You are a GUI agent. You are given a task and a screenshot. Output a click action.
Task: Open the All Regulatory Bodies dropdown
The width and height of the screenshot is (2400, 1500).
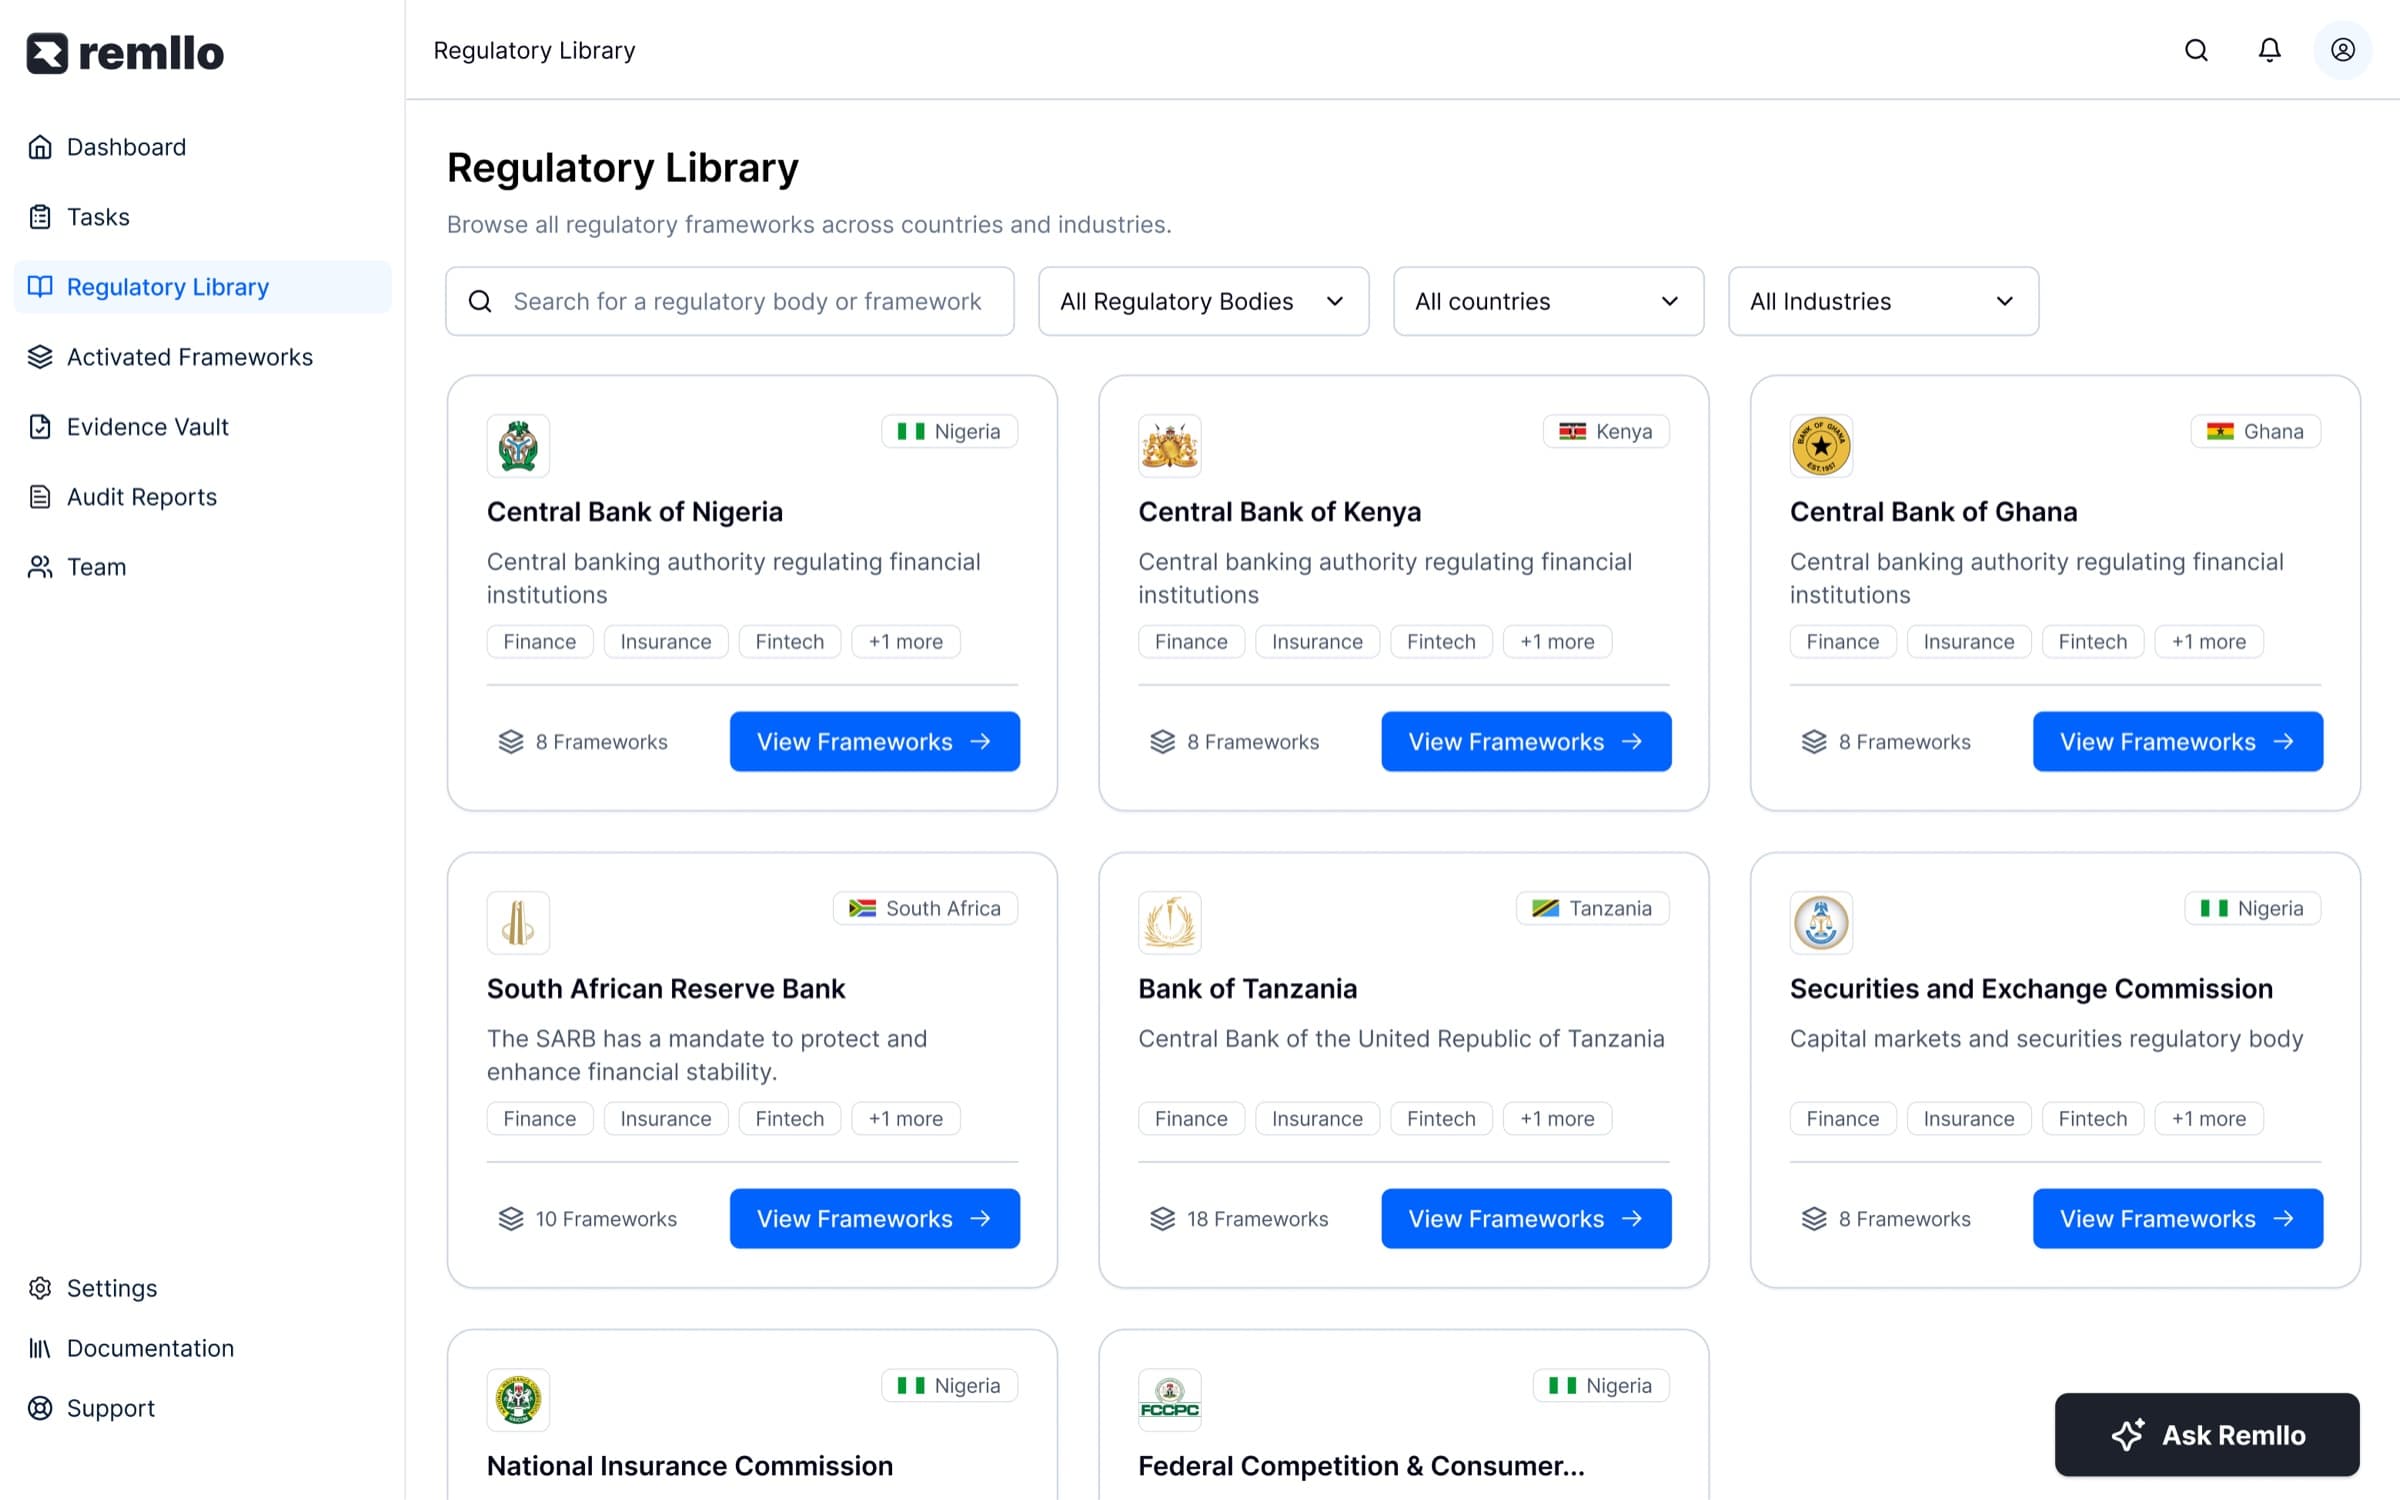click(x=1203, y=301)
